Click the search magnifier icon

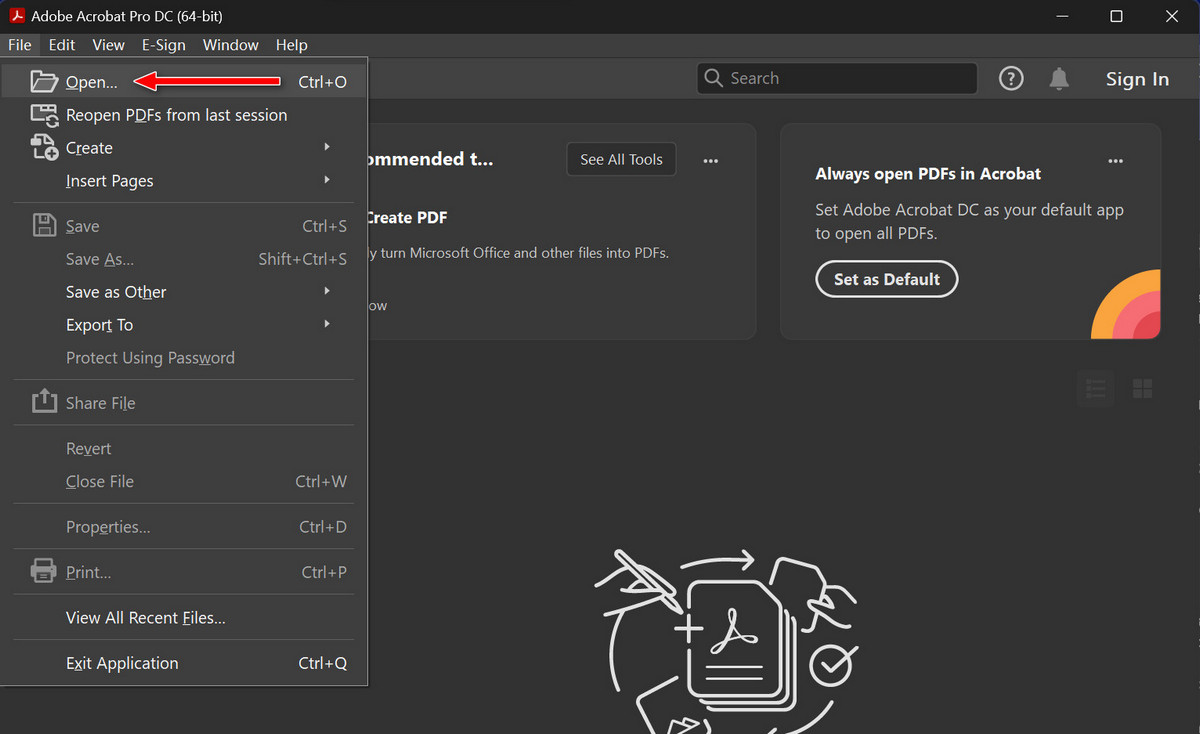click(713, 77)
